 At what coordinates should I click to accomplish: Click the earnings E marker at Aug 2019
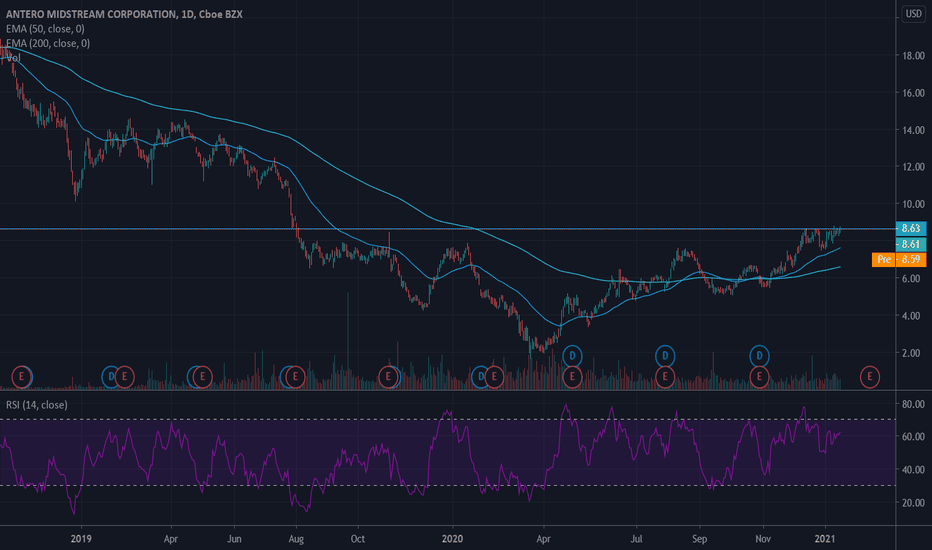coord(295,377)
